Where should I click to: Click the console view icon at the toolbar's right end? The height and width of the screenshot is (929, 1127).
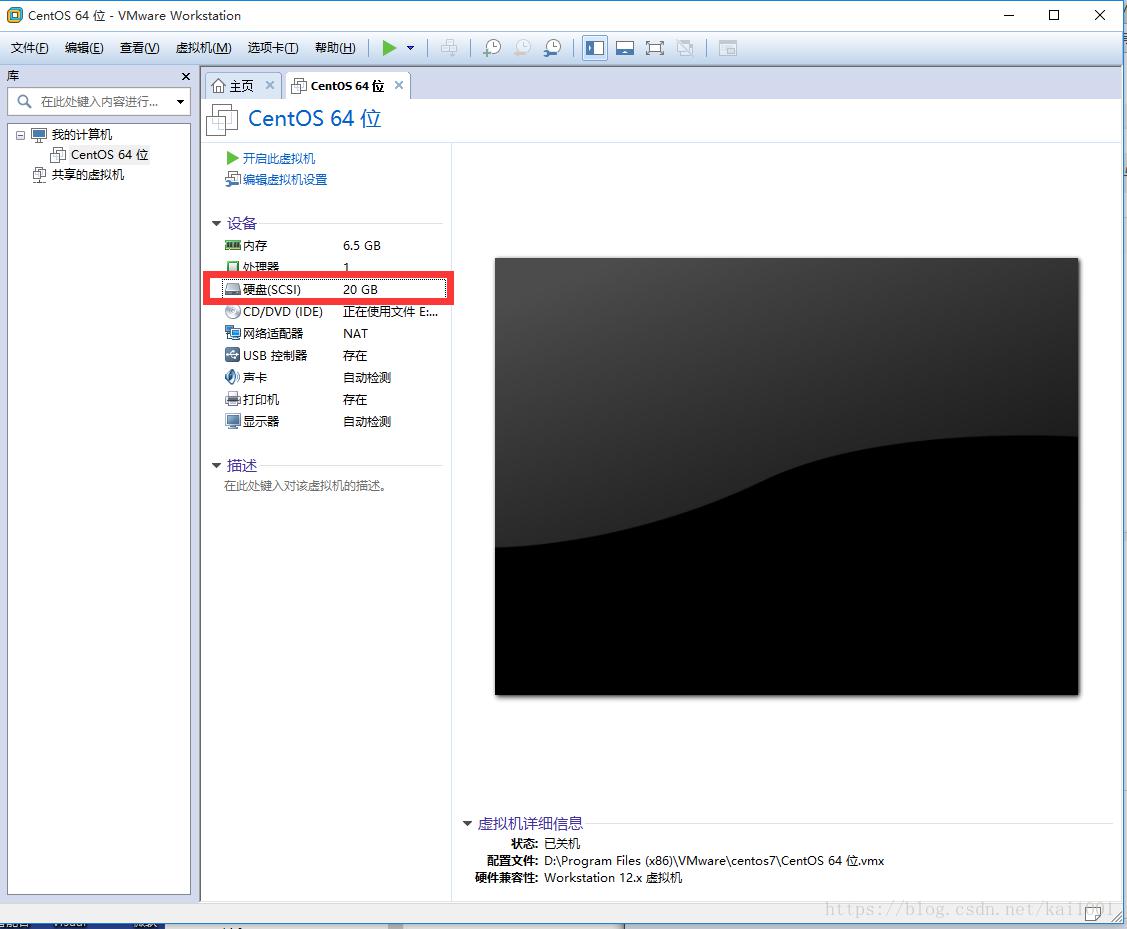[728, 48]
